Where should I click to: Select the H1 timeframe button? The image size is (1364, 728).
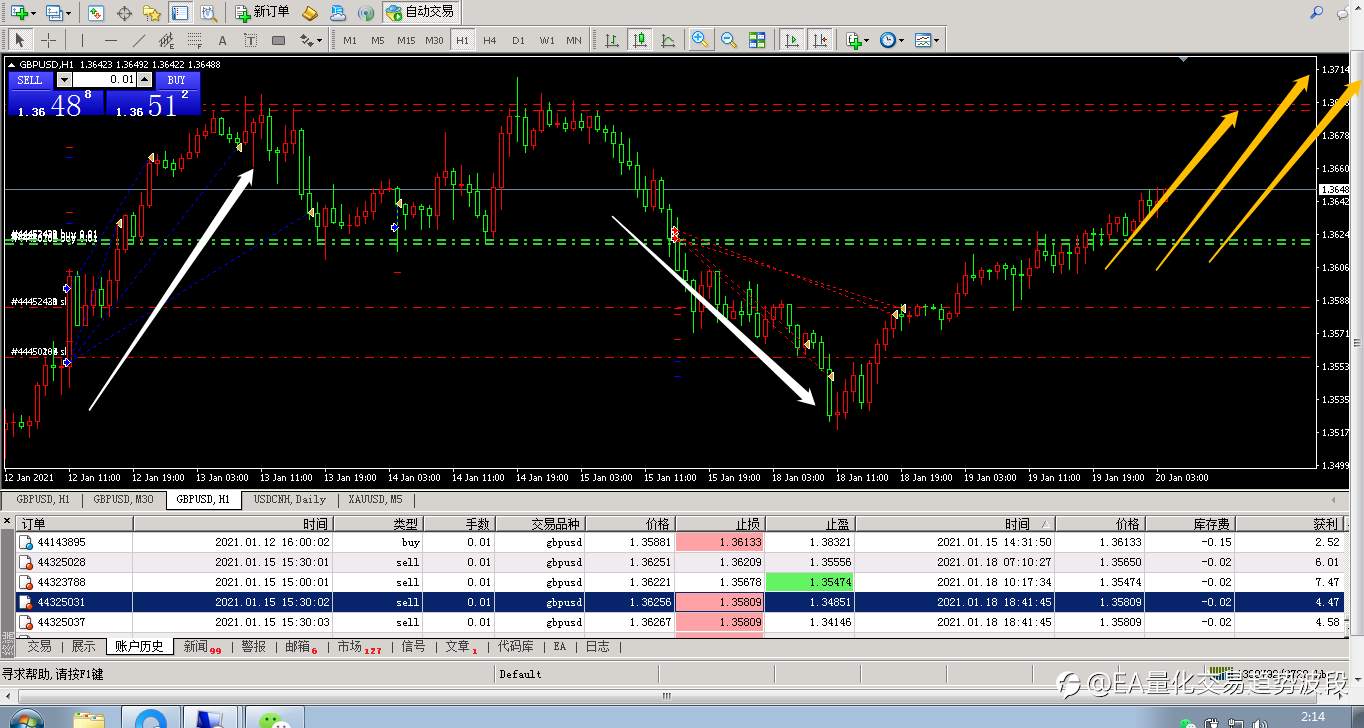click(462, 40)
